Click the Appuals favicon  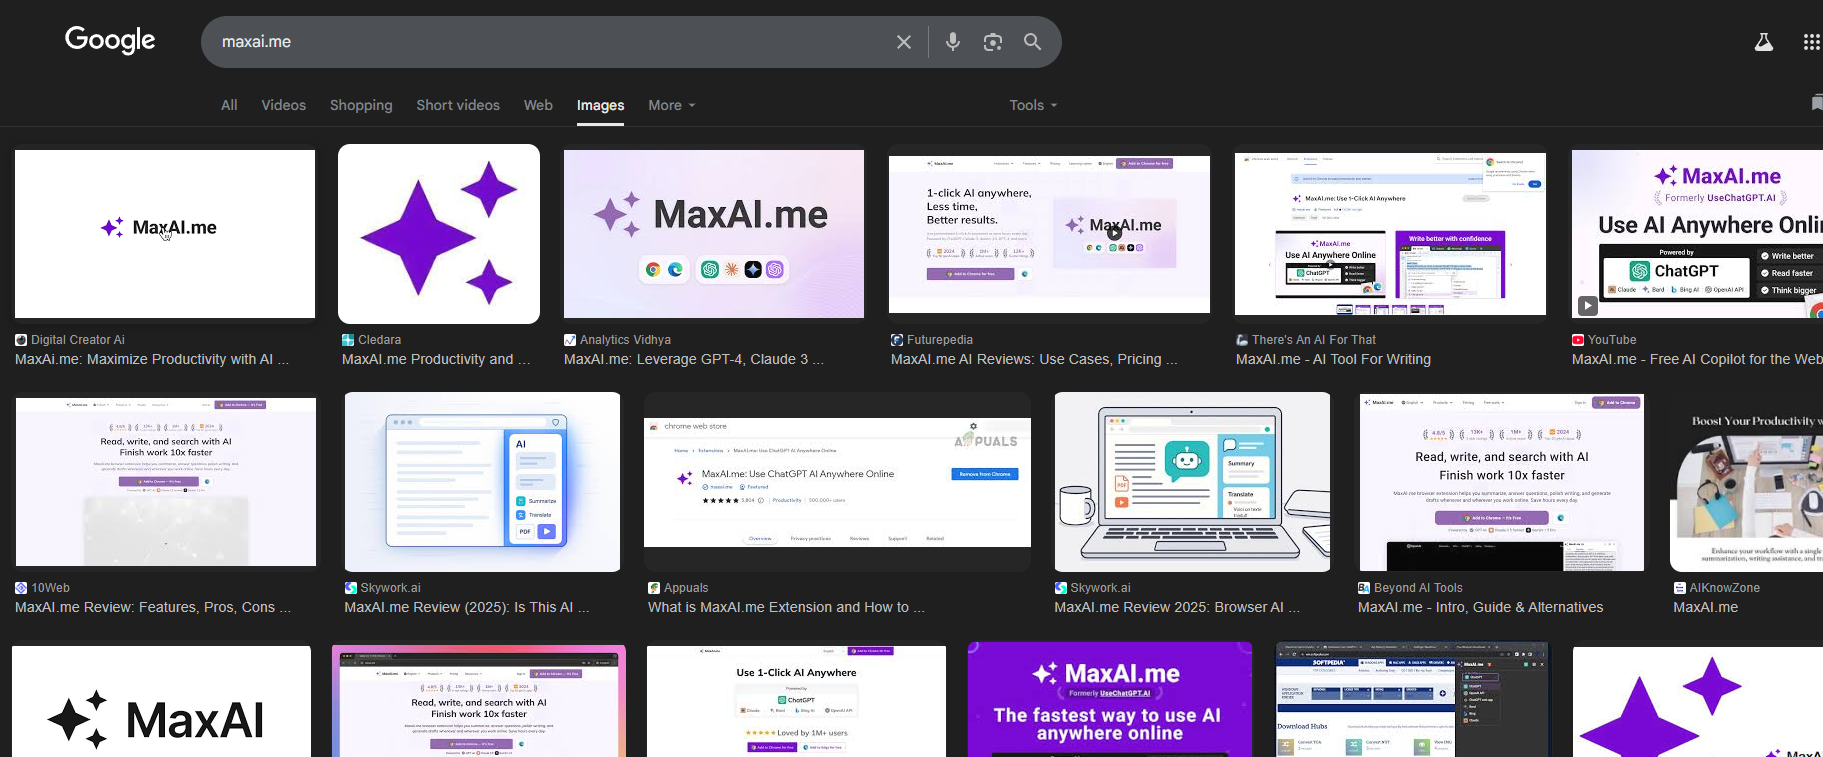coord(654,588)
